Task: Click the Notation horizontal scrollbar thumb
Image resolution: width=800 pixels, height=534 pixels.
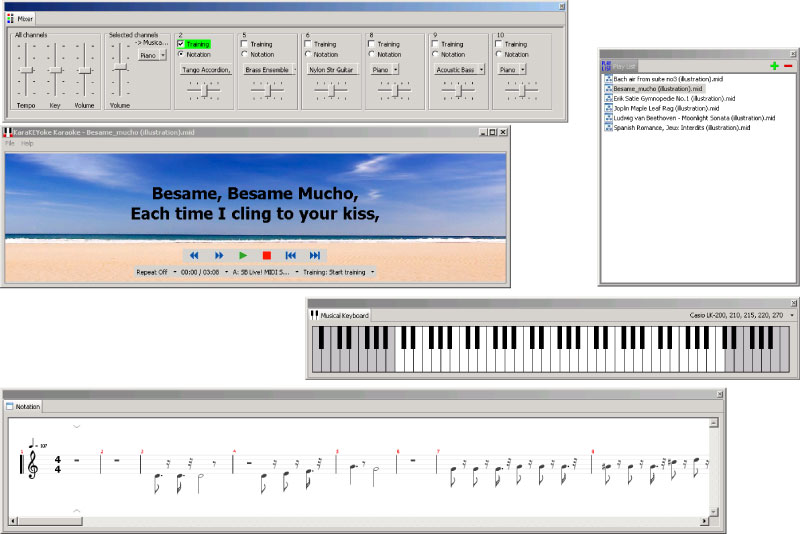Action: point(49,521)
